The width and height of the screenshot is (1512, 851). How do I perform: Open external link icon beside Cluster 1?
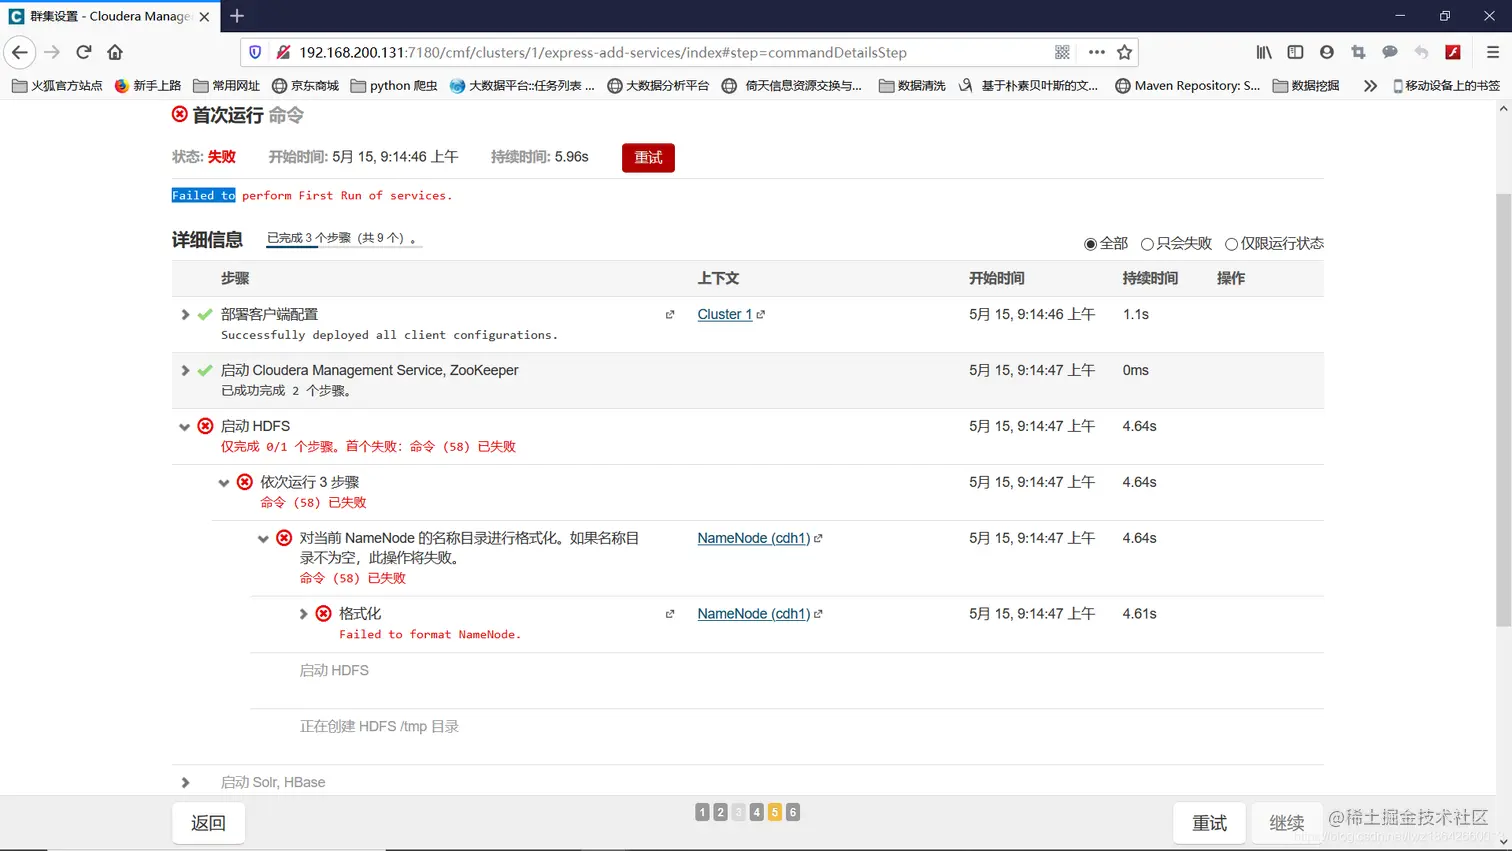(x=761, y=314)
